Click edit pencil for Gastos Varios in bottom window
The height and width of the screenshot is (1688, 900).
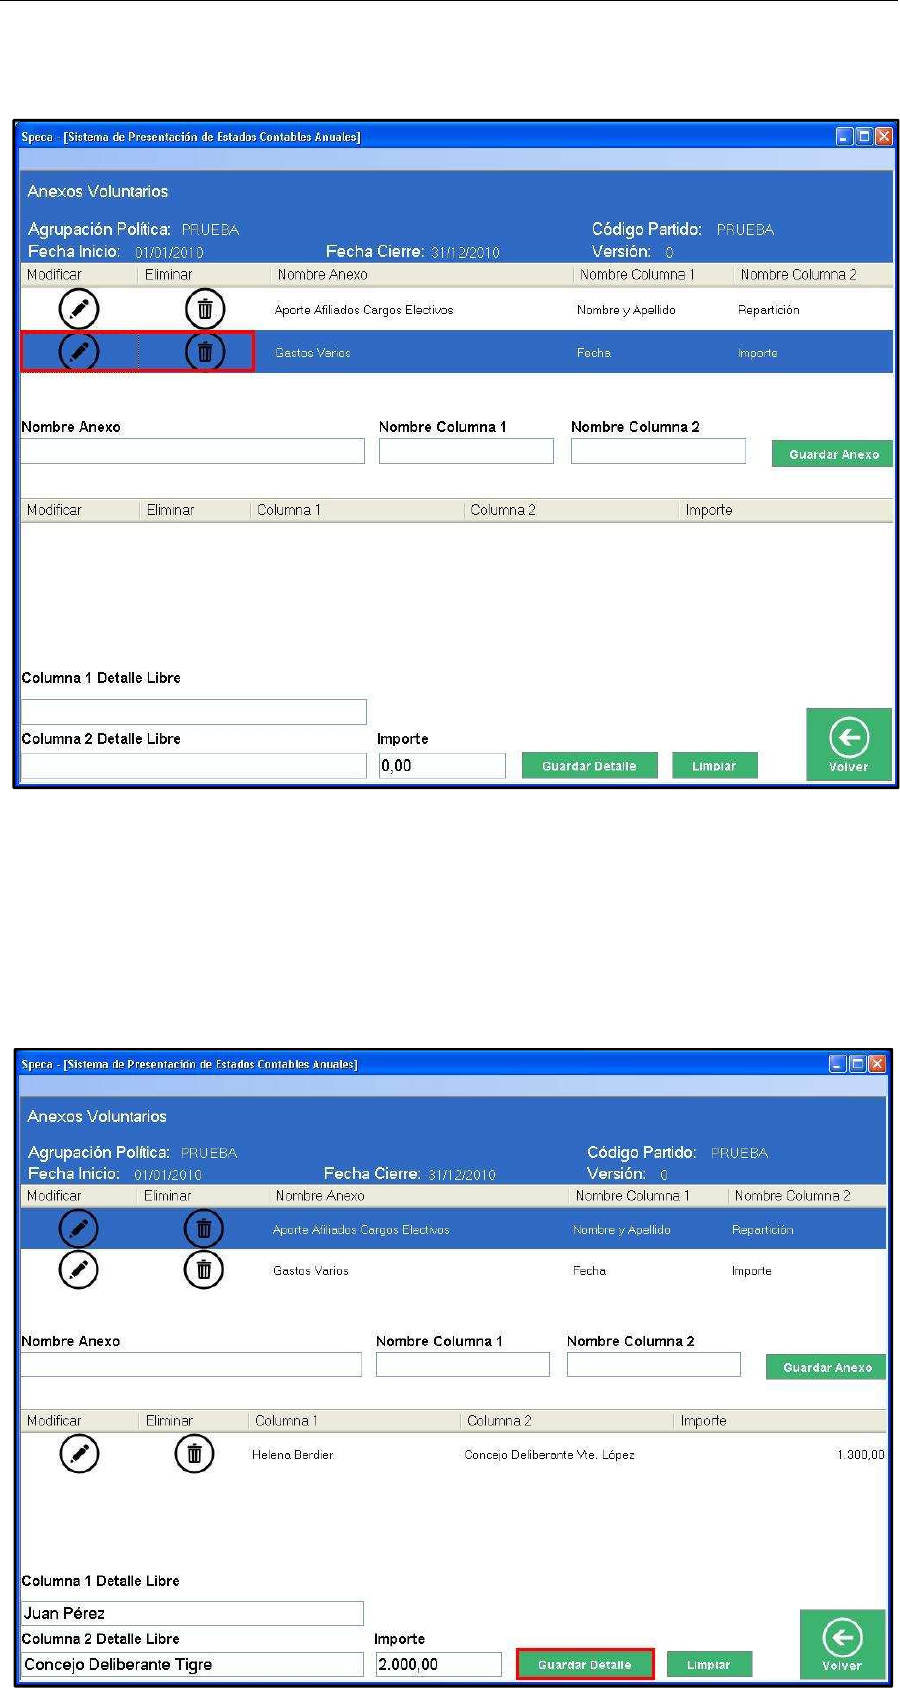[79, 1270]
